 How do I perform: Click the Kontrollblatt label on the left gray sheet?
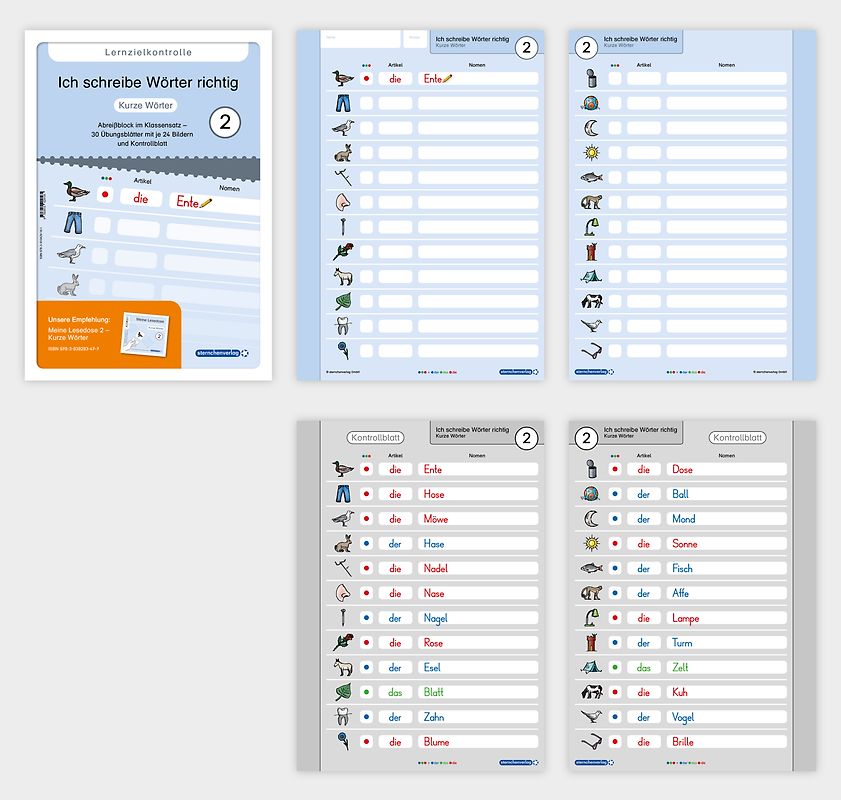(x=375, y=438)
